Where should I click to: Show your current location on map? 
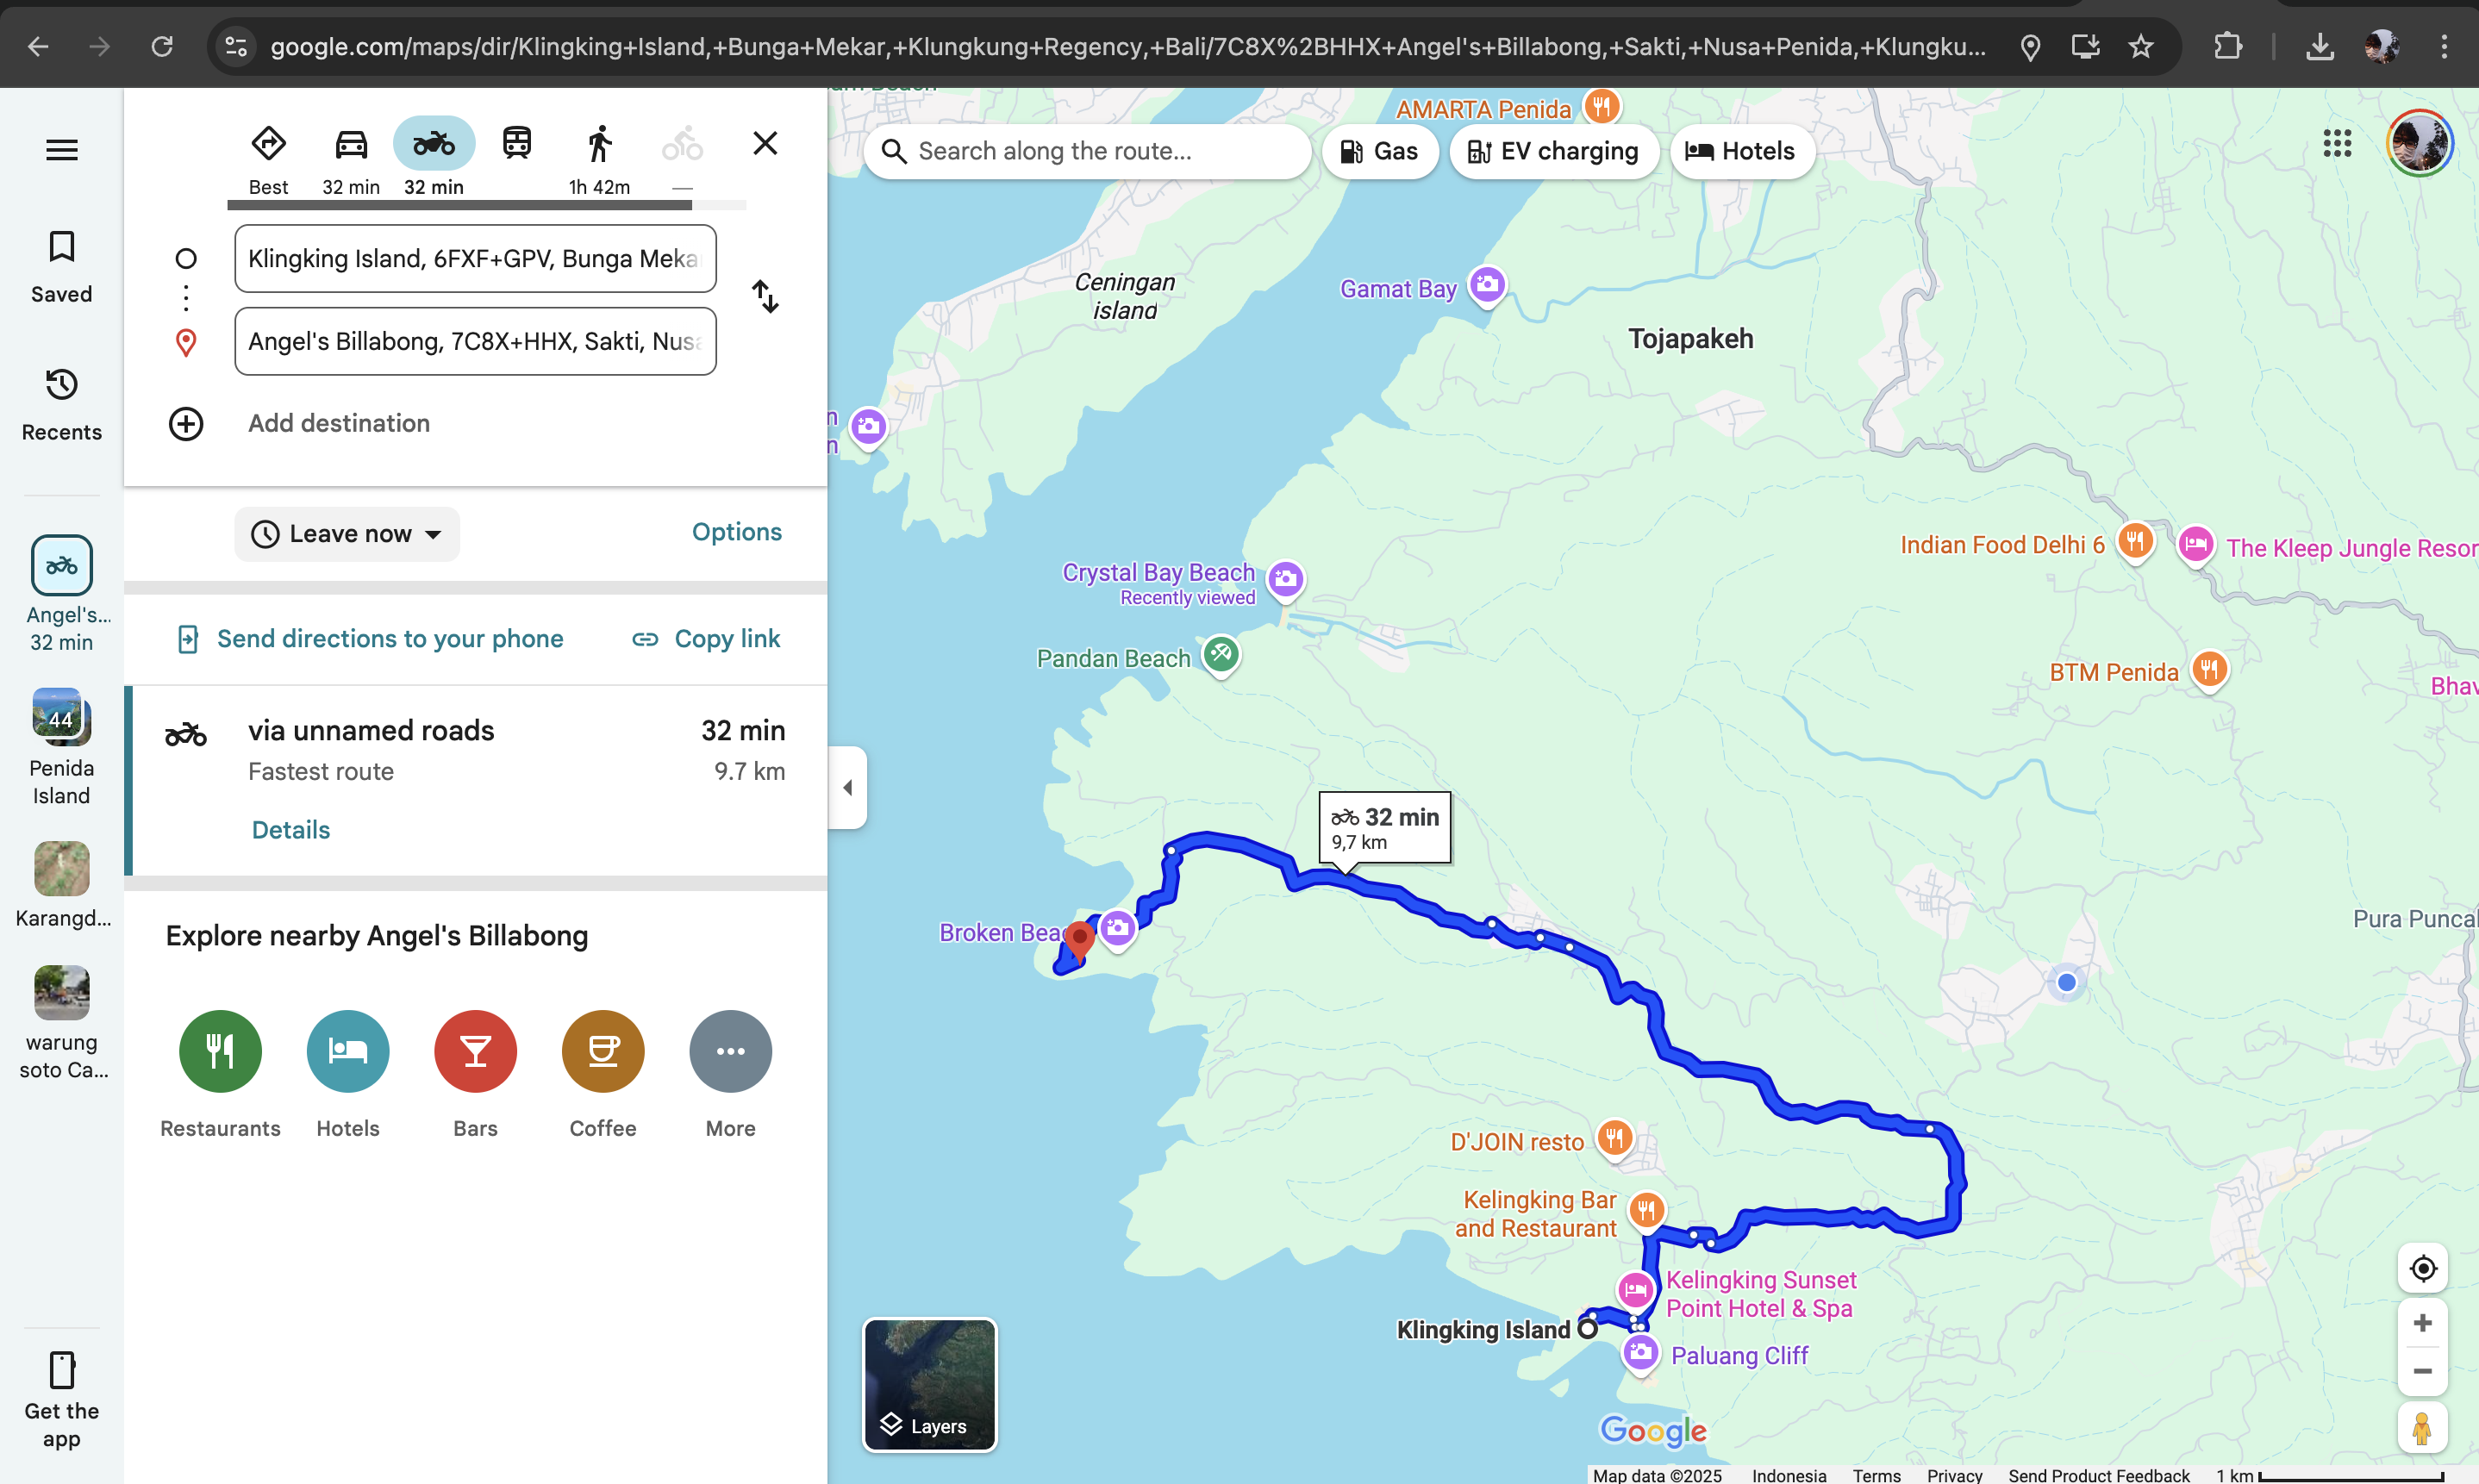coord(2421,1269)
